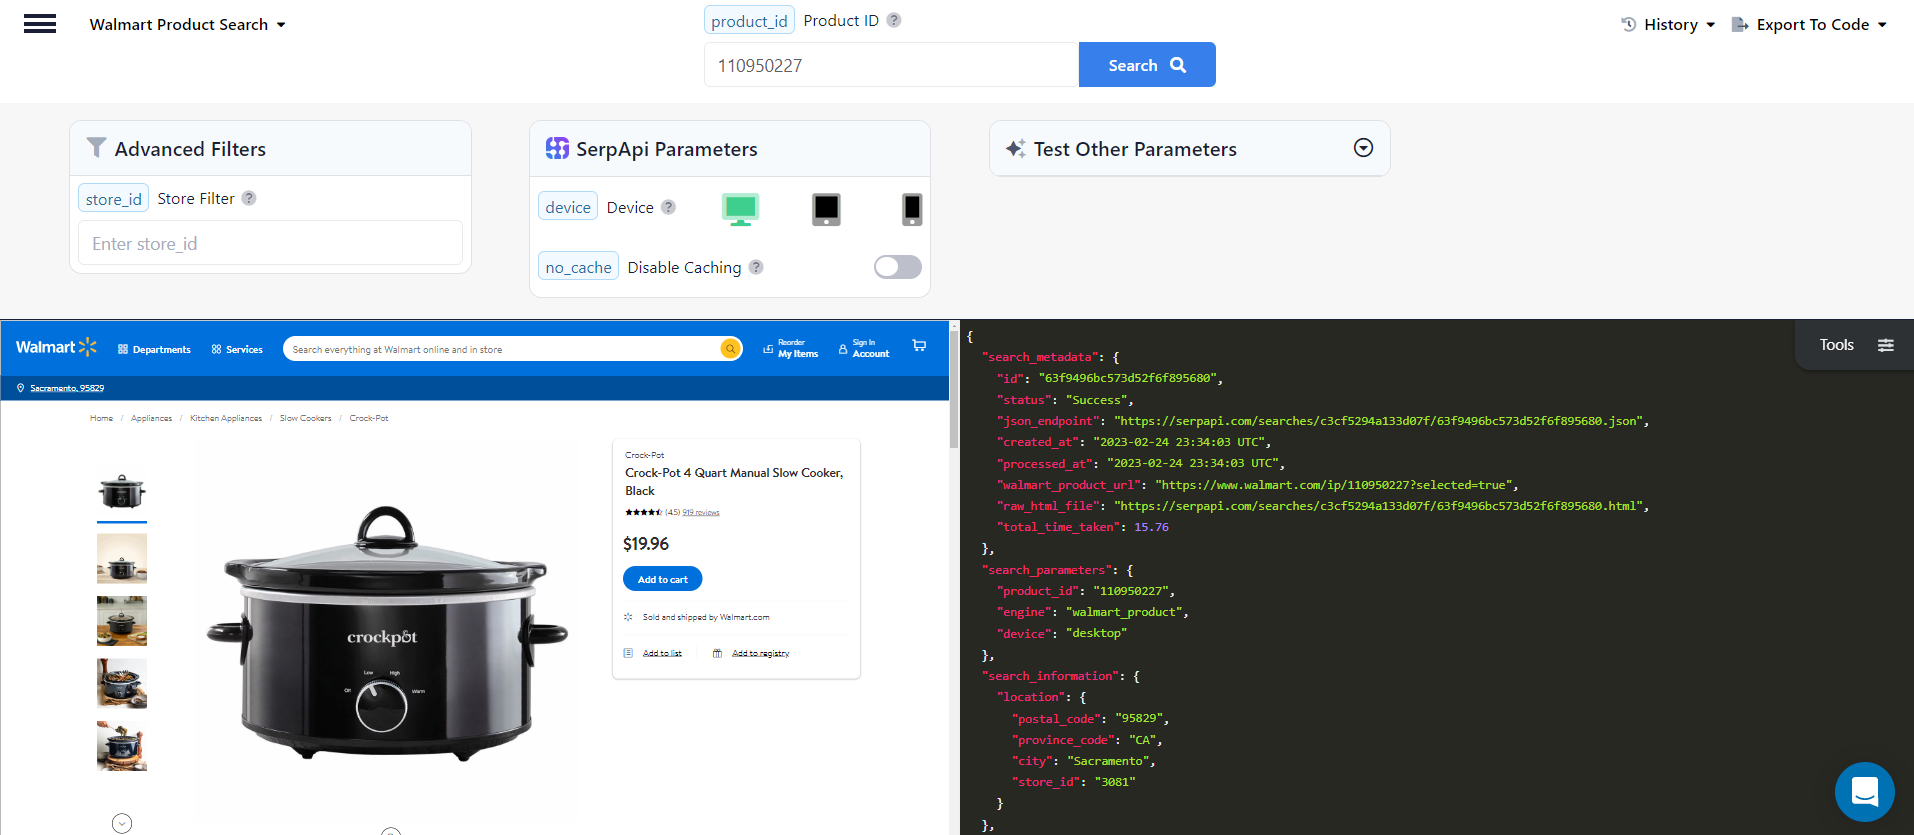Click the SerpApi Parameters logo icon
Viewport: 1914px width, 835px height.
(557, 148)
